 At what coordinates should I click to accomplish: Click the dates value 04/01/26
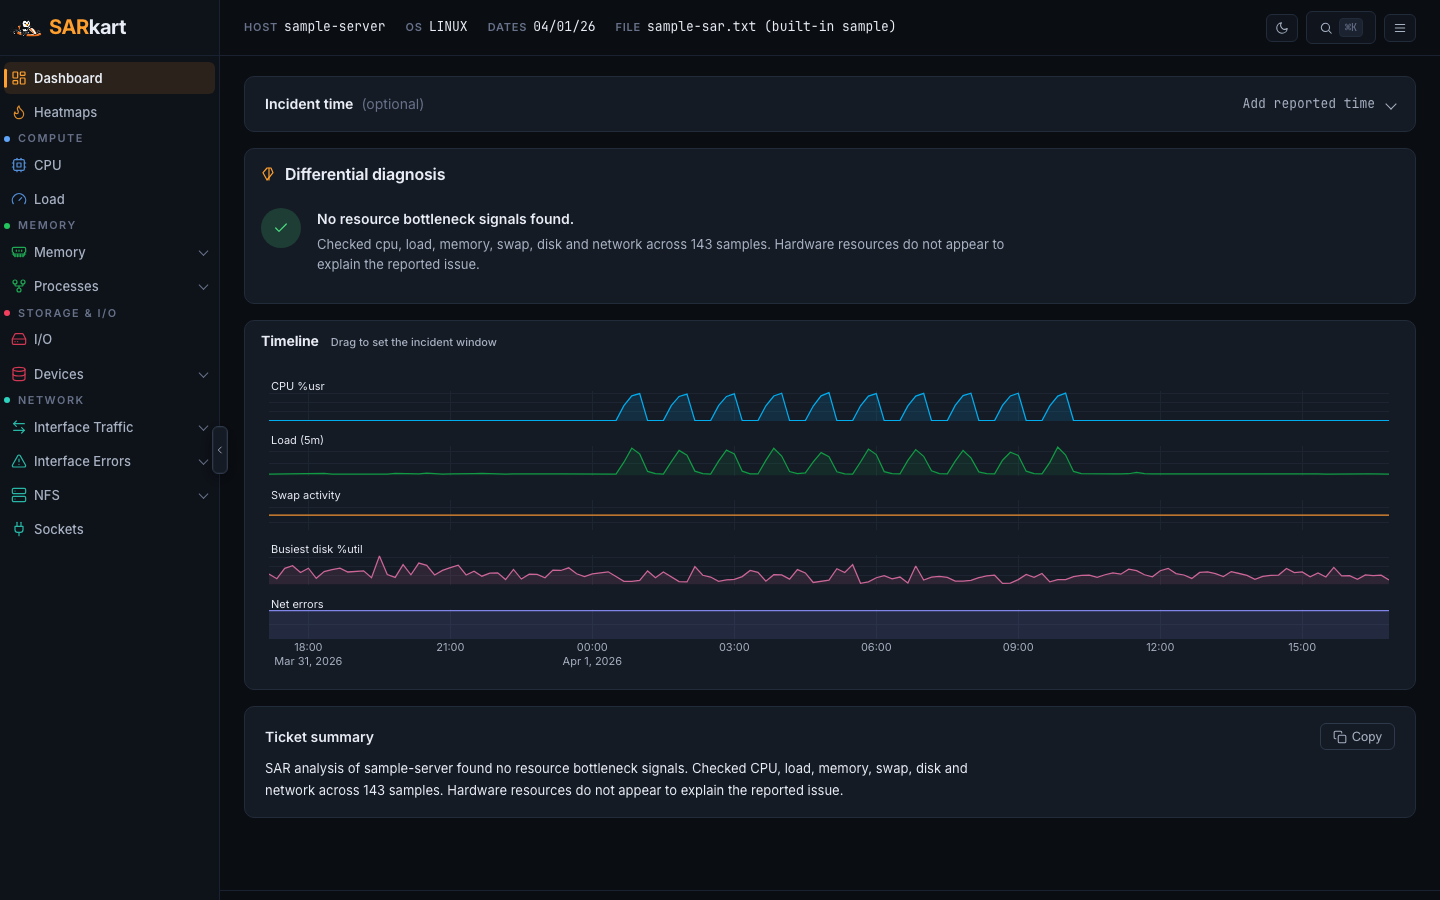tap(564, 27)
